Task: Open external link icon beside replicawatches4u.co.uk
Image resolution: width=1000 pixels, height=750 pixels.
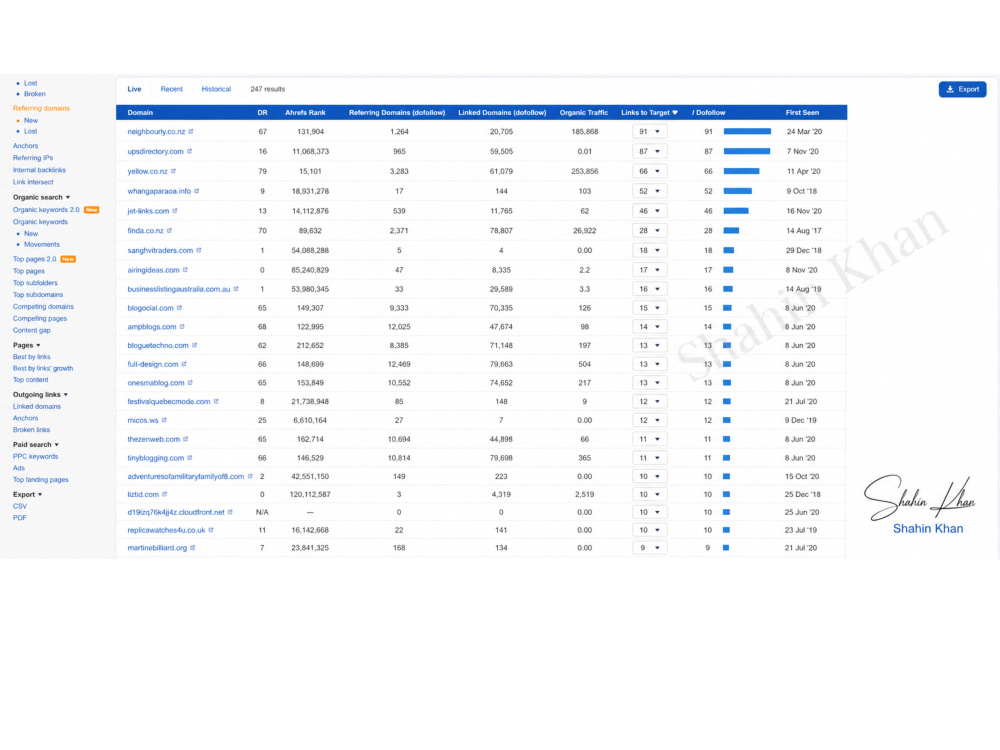Action: coord(211,530)
